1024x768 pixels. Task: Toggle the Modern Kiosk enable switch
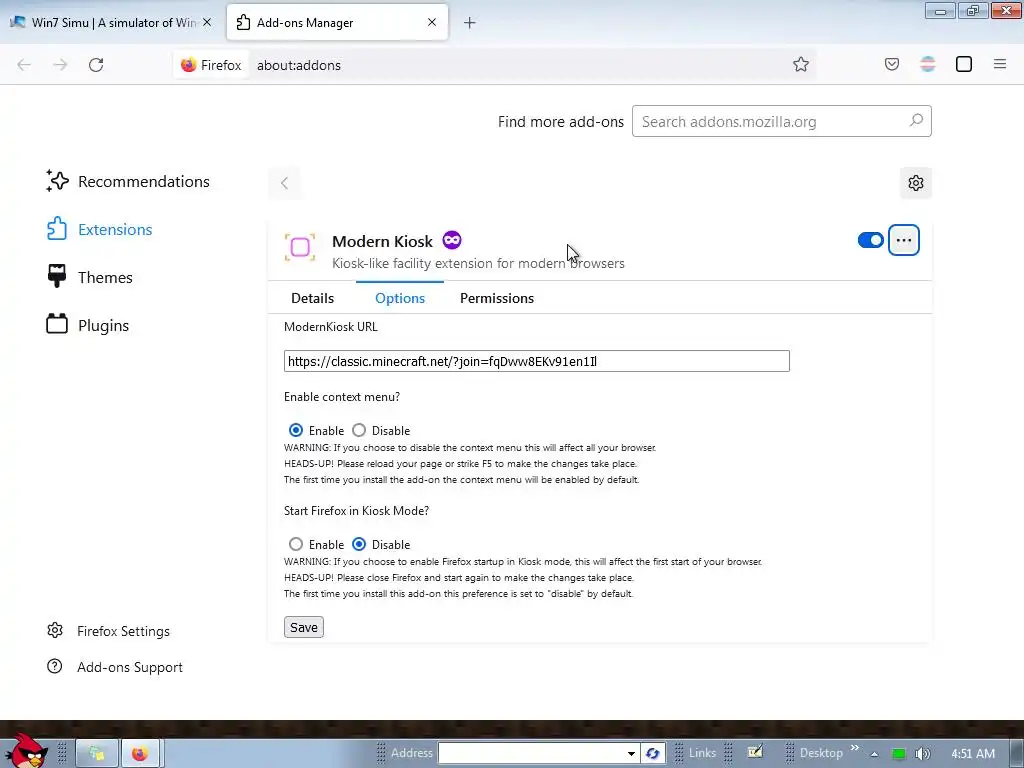pyautogui.click(x=871, y=240)
